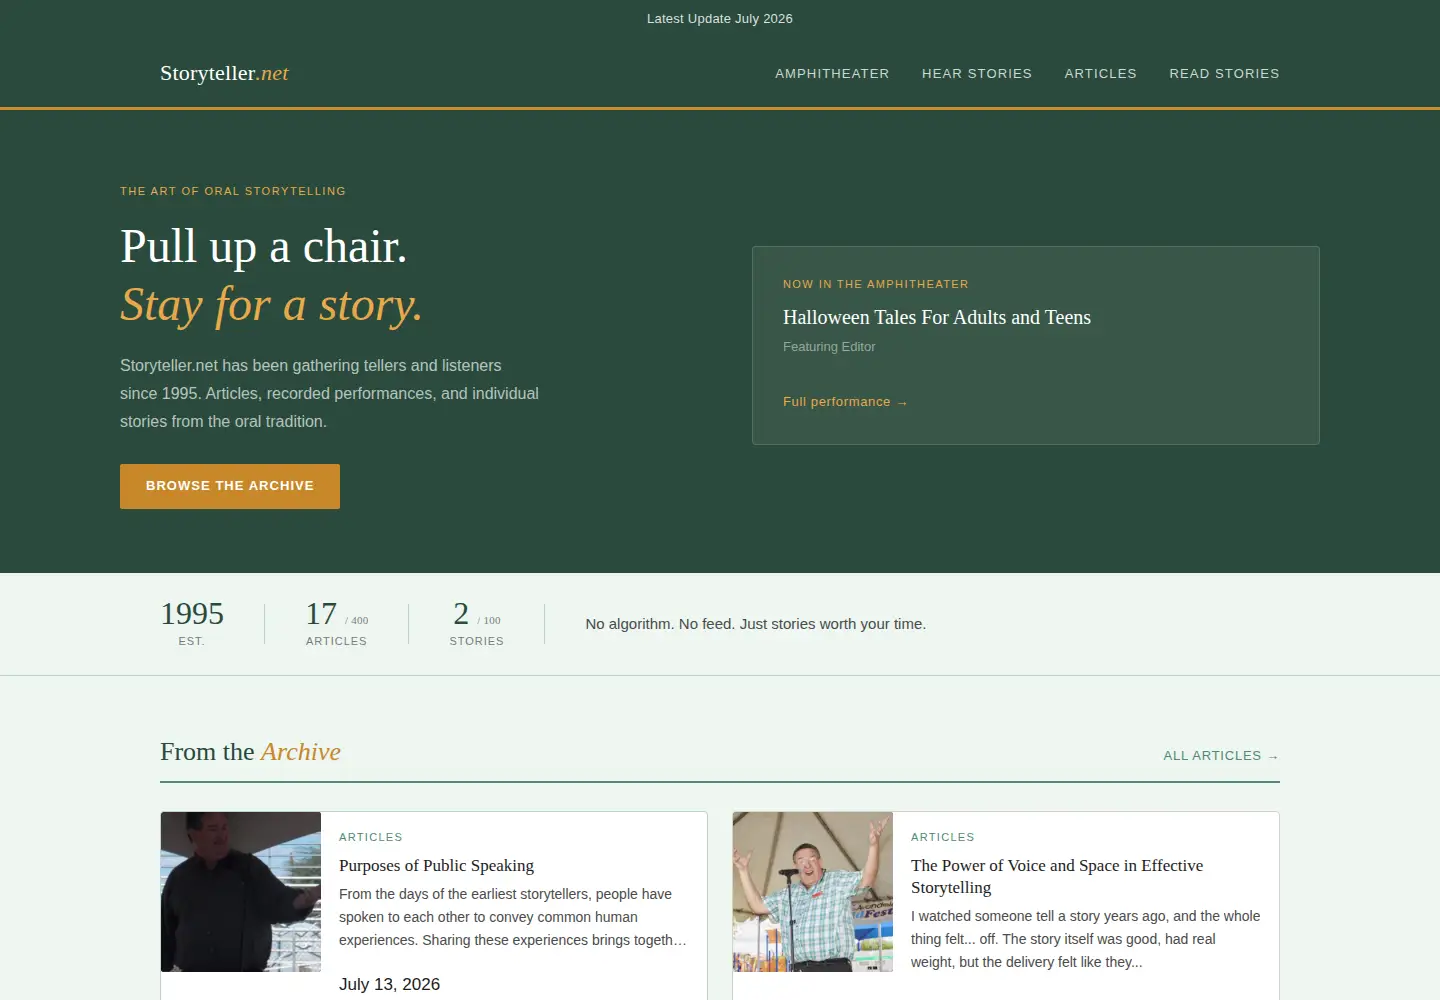Click the 'Latest Update July 2026' text
Screen dimensions: 1440x1000
coord(720,19)
